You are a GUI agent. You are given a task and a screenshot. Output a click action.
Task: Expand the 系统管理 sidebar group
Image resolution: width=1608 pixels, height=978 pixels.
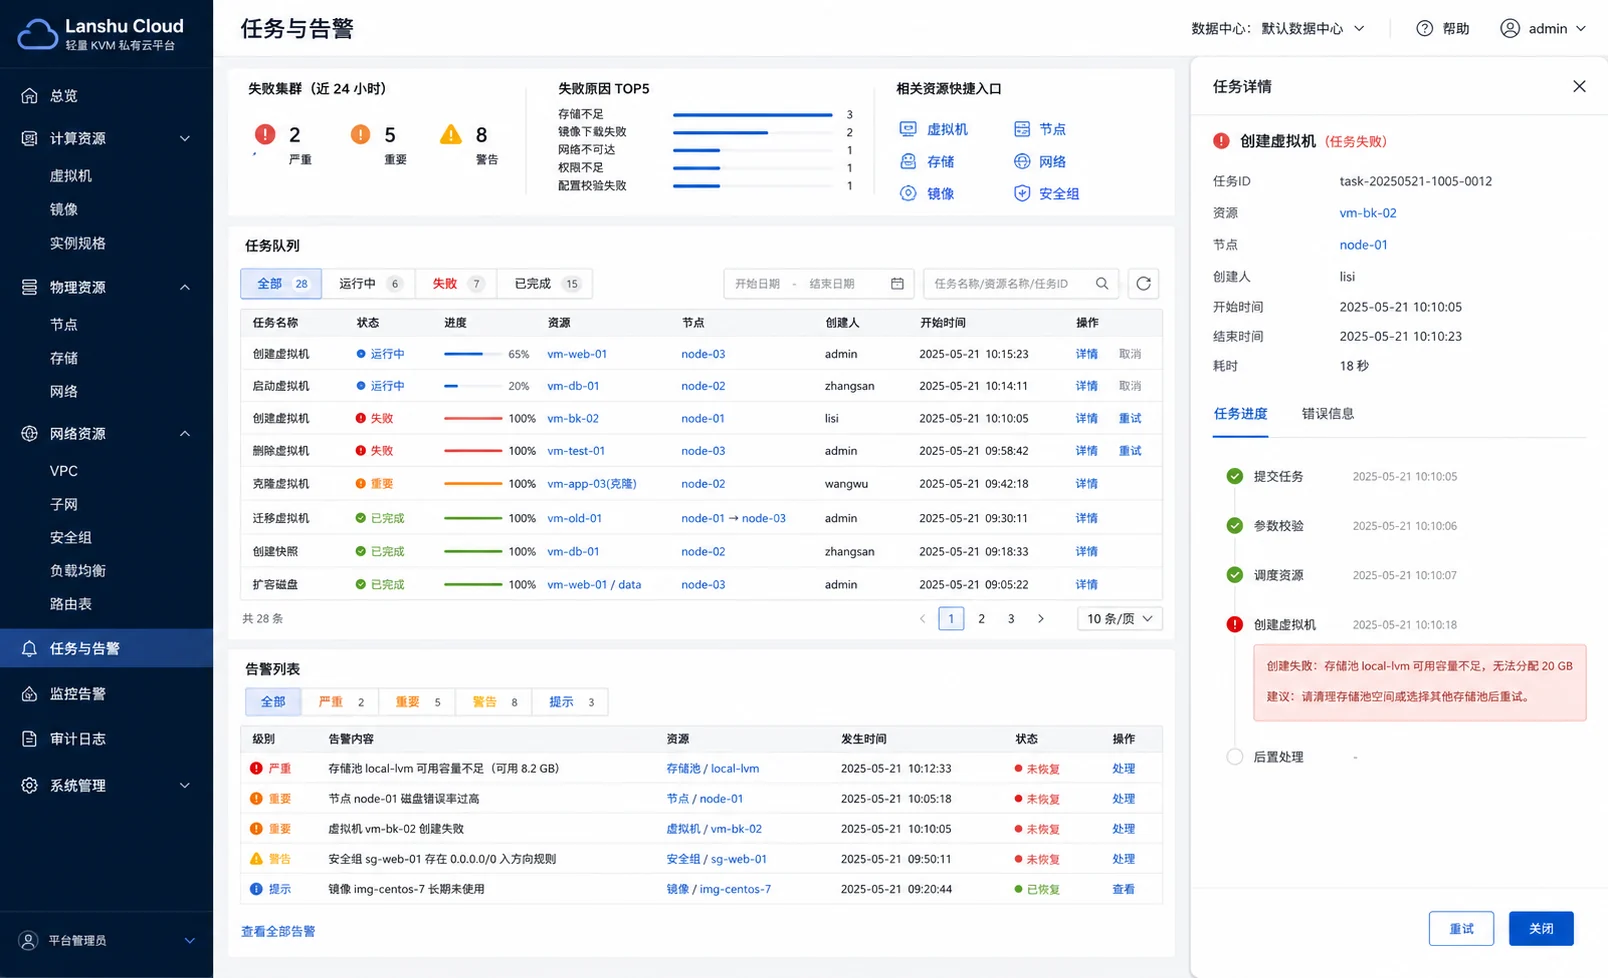[x=185, y=786]
